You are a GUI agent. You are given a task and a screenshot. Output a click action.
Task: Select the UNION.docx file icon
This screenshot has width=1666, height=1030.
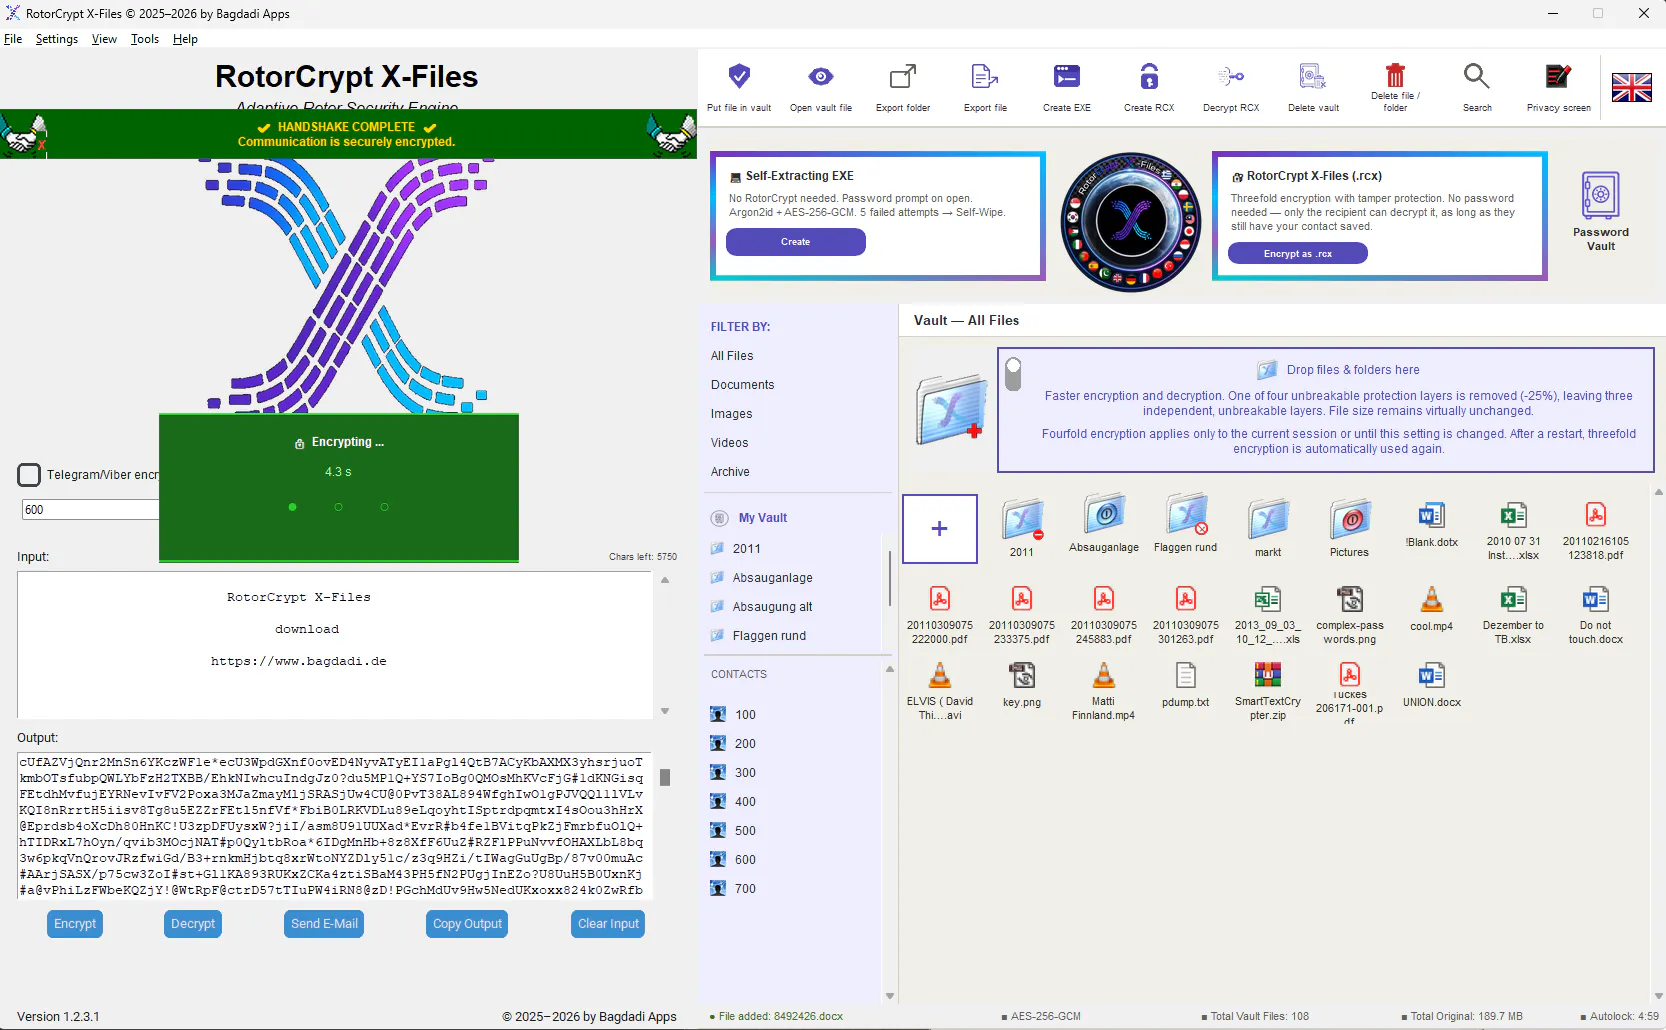pos(1431,675)
